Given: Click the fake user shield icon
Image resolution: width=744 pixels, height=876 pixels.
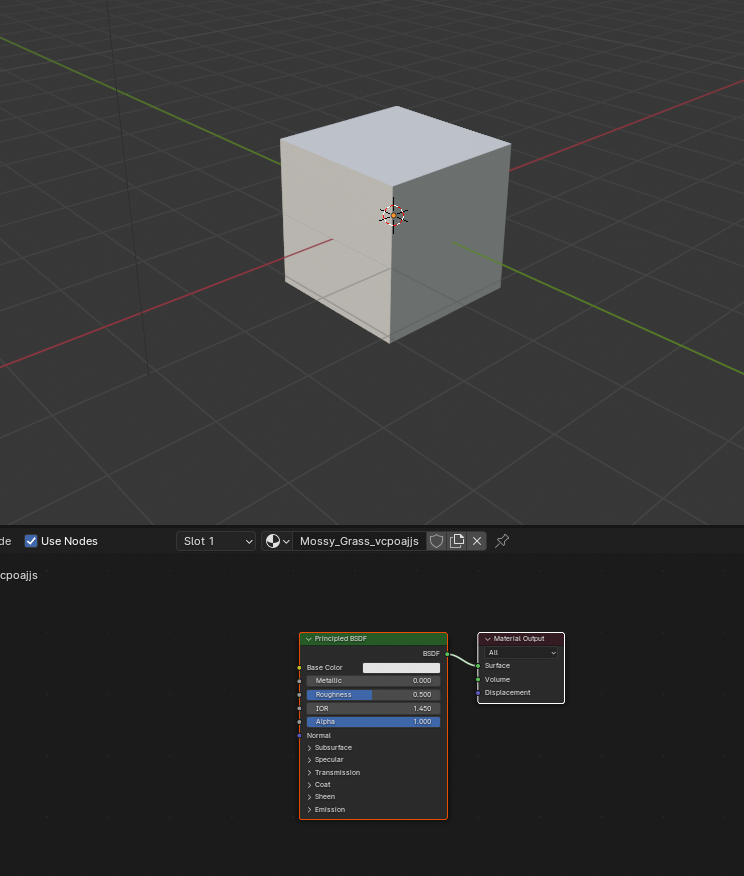Looking at the screenshot, I should 436,541.
